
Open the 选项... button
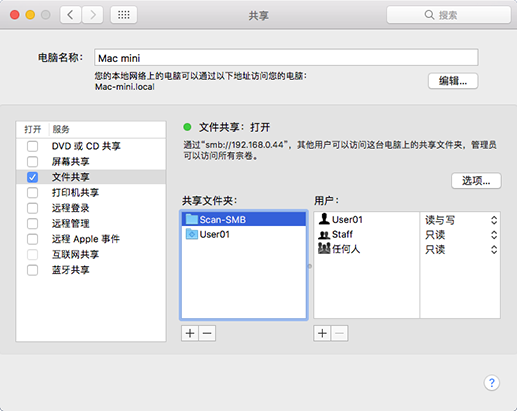click(x=476, y=181)
